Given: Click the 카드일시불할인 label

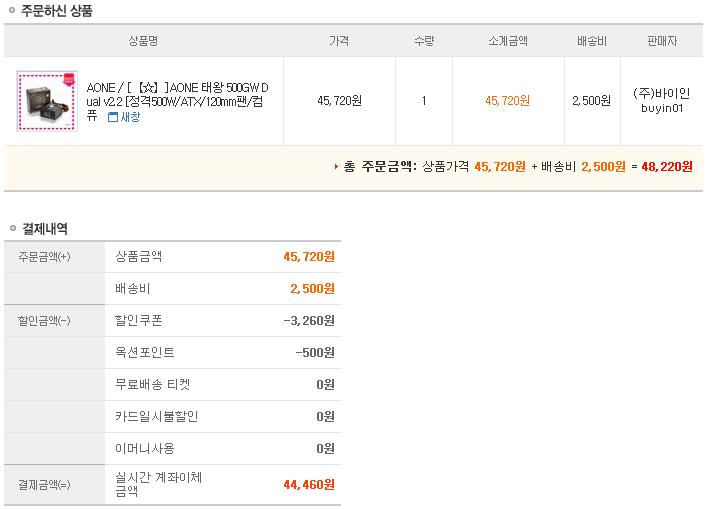Looking at the screenshot, I should click(x=157, y=416).
